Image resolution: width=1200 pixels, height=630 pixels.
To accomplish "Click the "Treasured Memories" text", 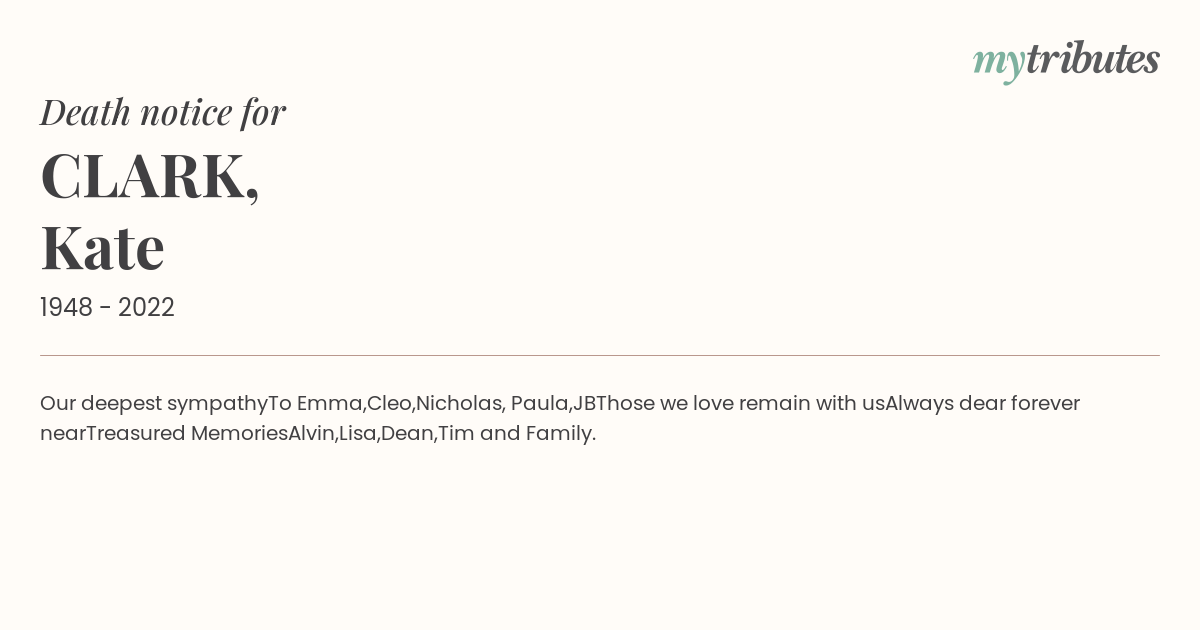I will (187, 434).
